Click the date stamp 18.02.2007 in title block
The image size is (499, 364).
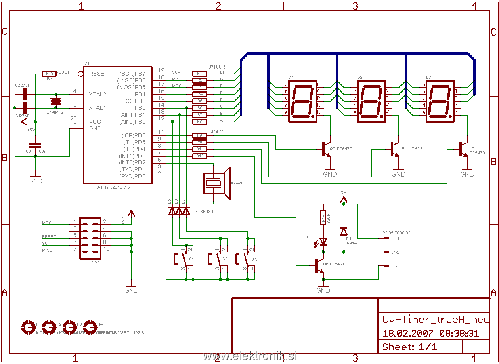point(408,333)
